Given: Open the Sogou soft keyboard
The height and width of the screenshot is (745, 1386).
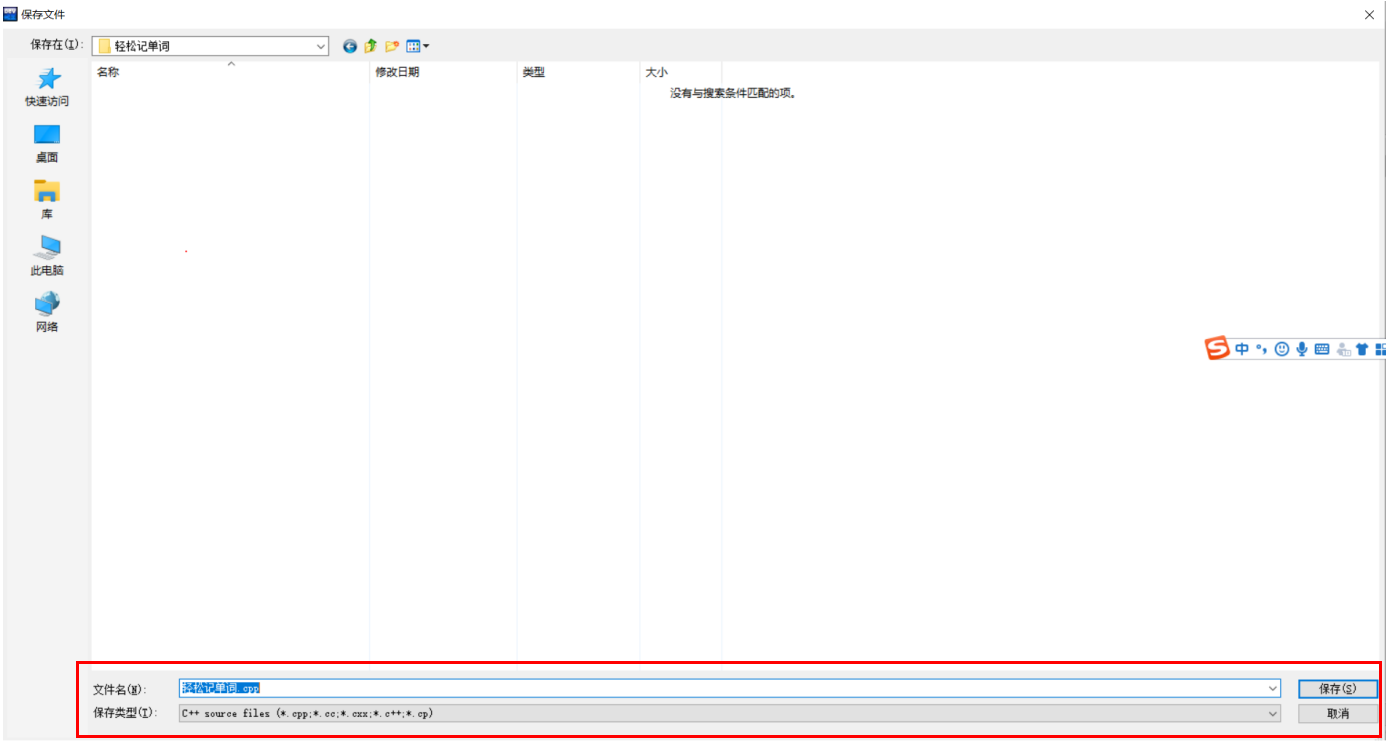Looking at the screenshot, I should [1322, 349].
